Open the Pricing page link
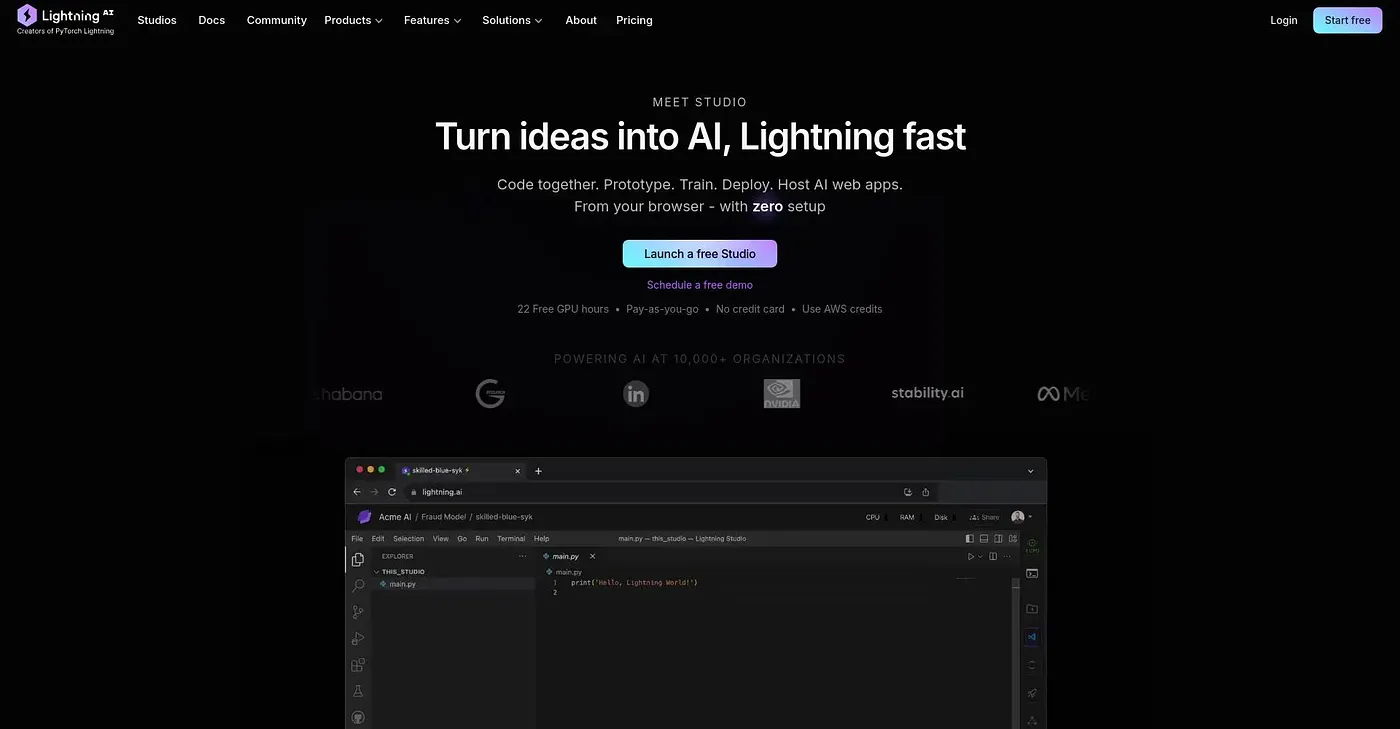 [634, 20]
